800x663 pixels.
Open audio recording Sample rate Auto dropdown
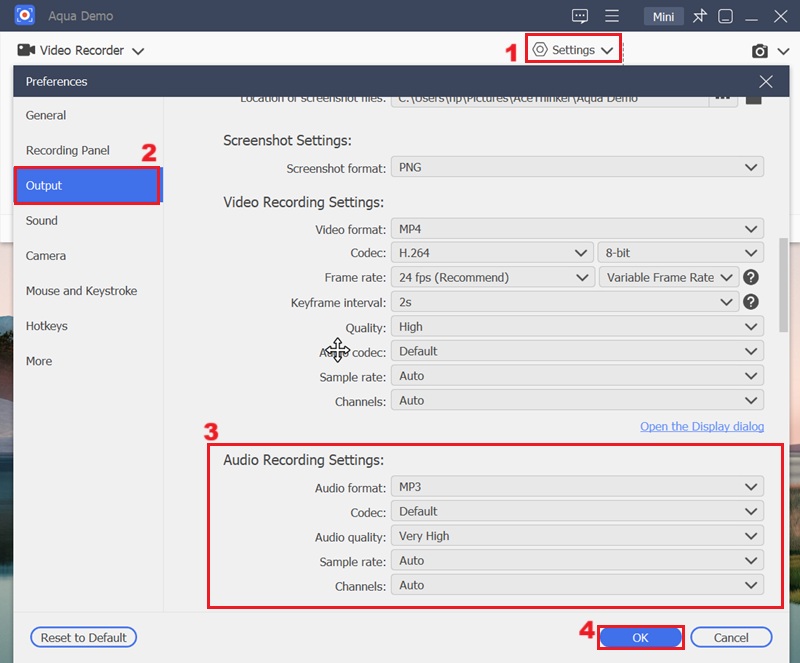tap(577, 561)
